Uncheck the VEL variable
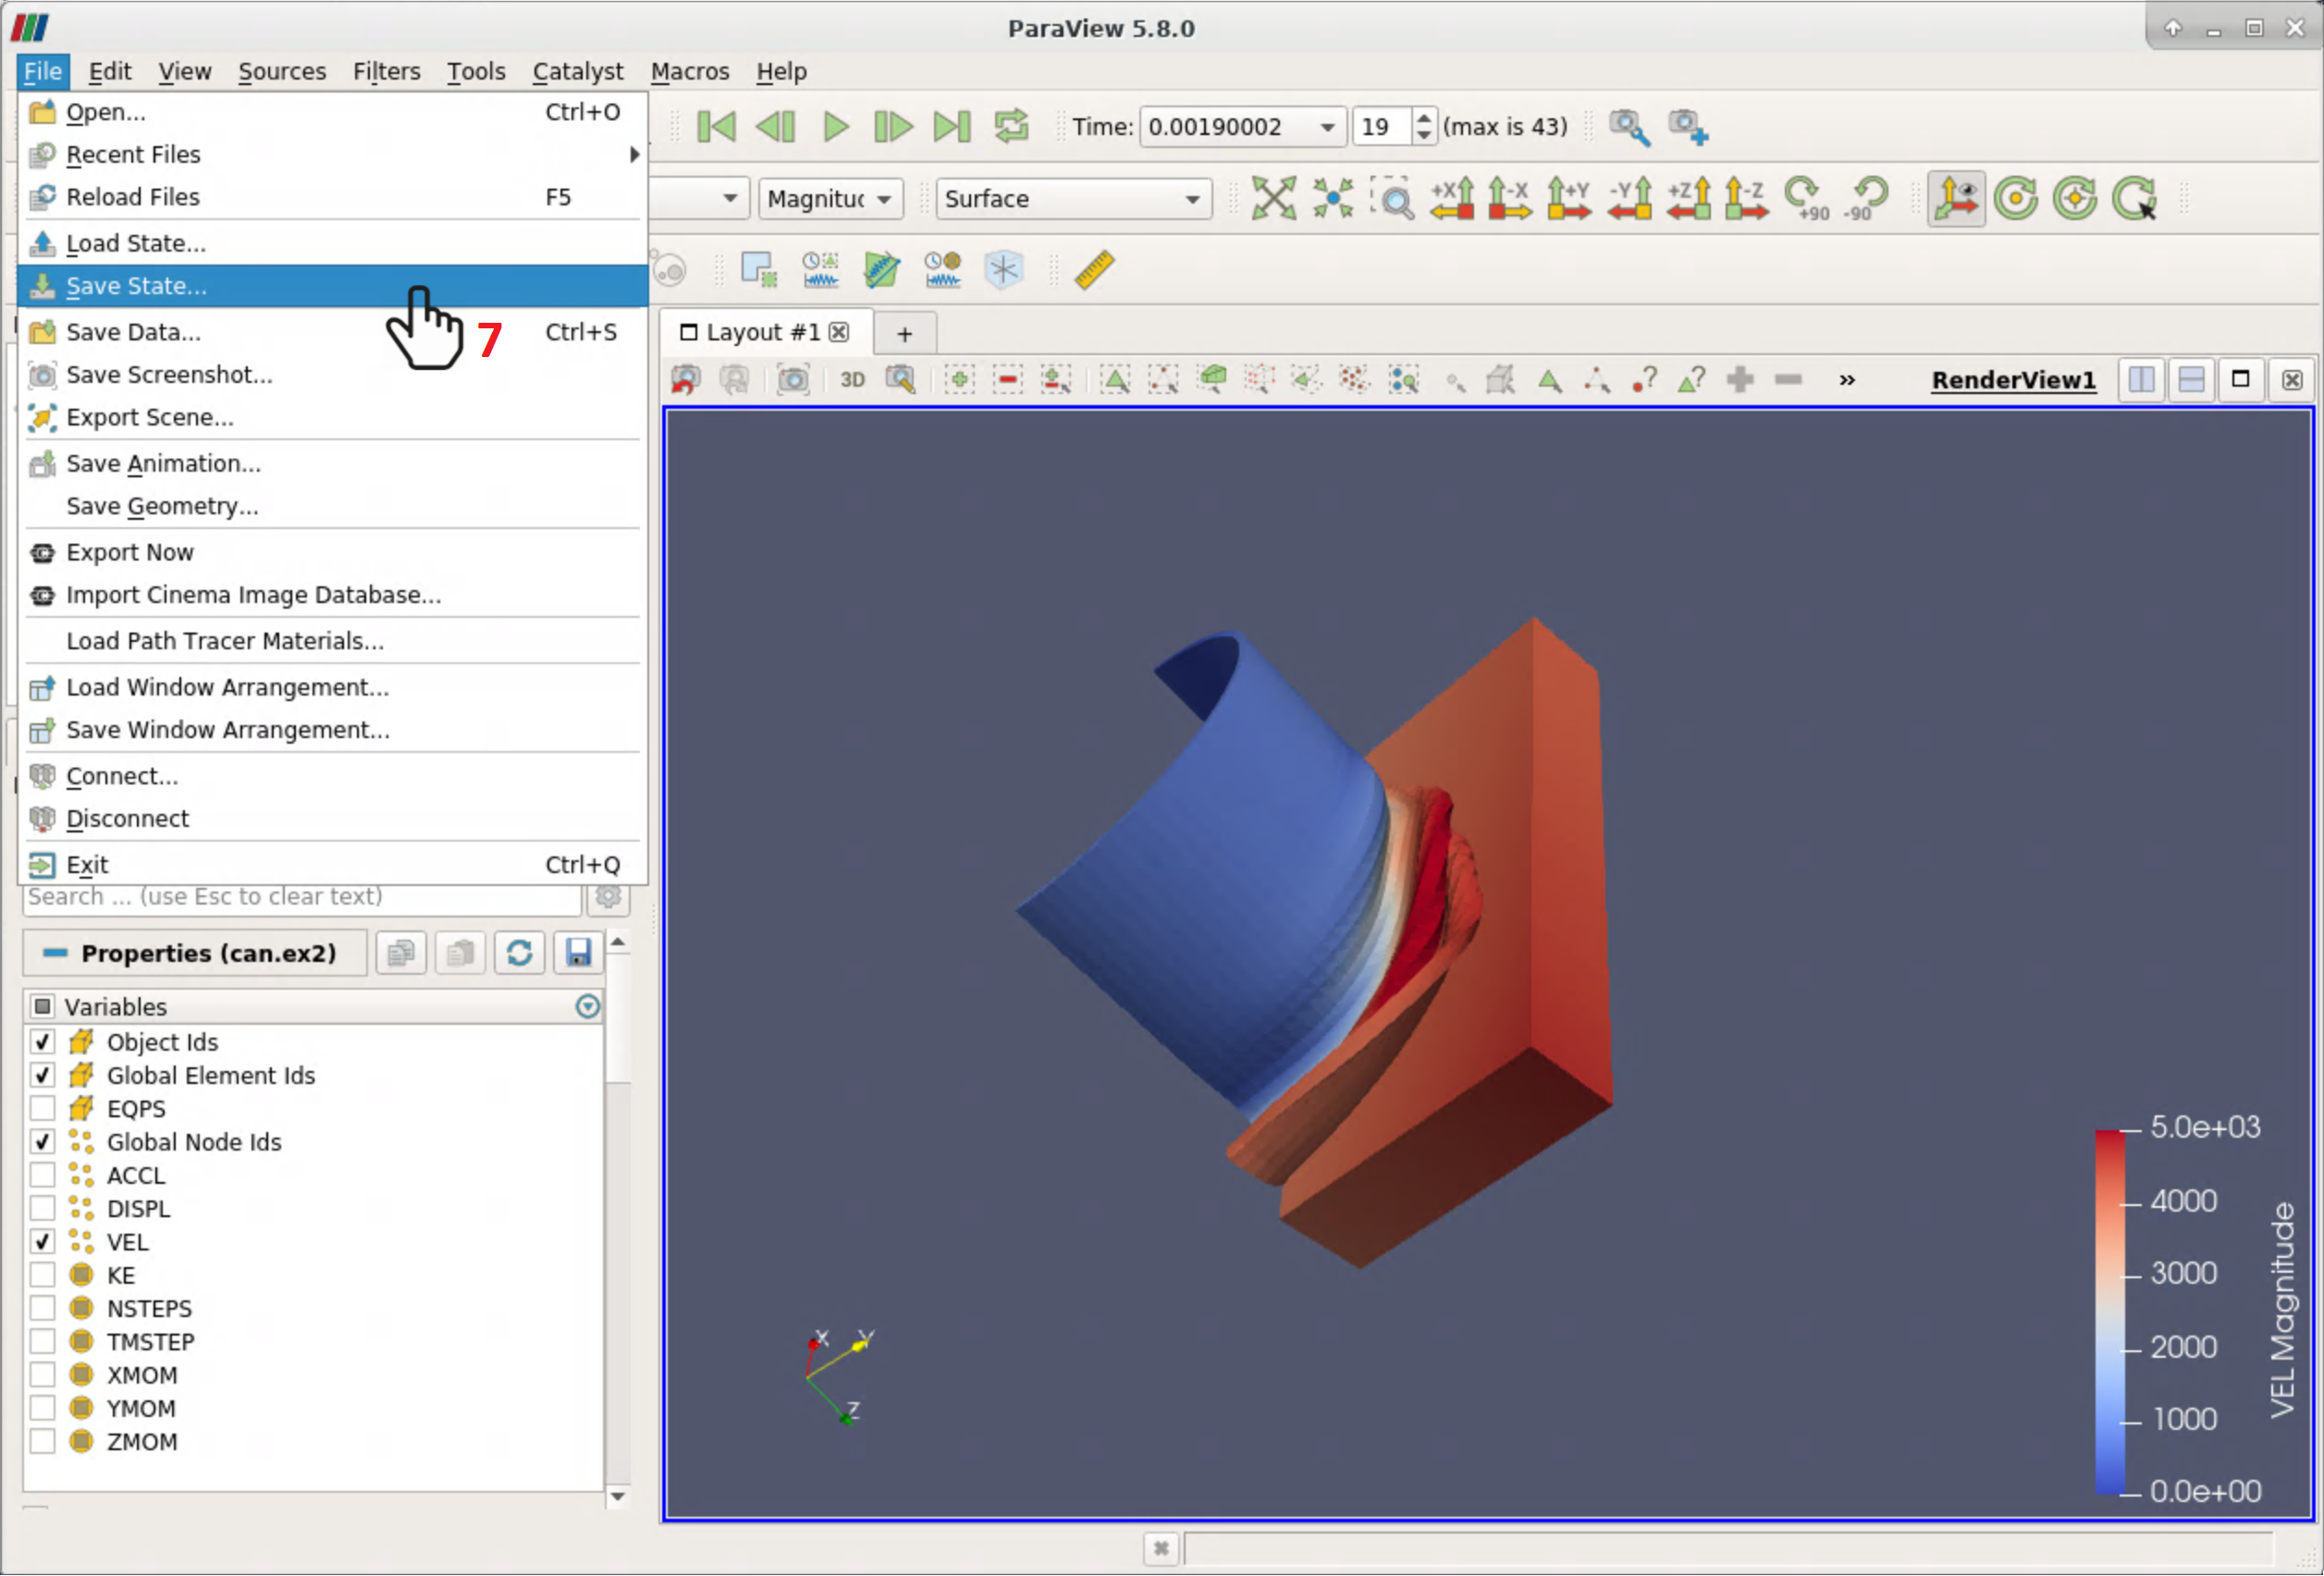Screen dimensions: 2324x1576 42,1242
